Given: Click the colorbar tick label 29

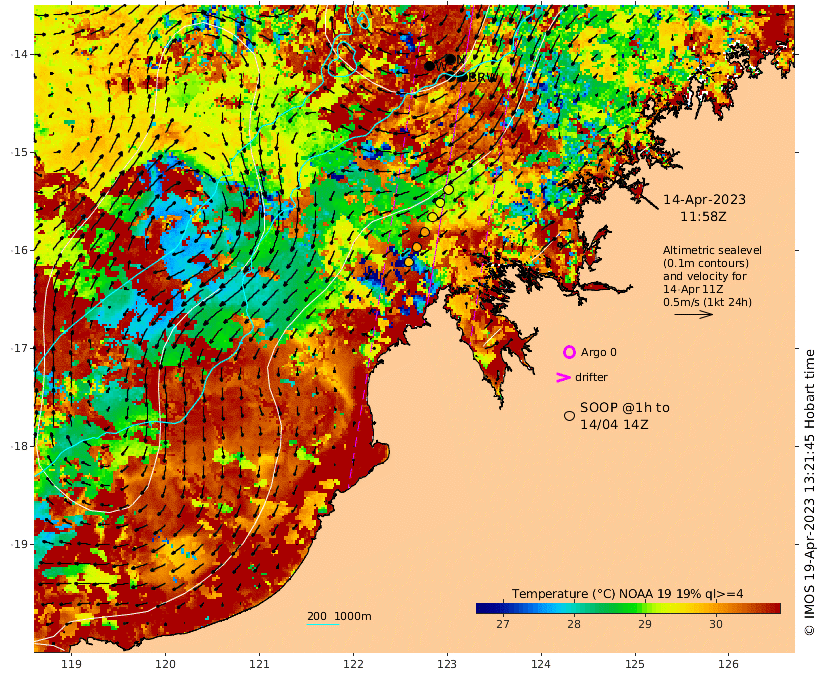Looking at the screenshot, I should coord(645,624).
